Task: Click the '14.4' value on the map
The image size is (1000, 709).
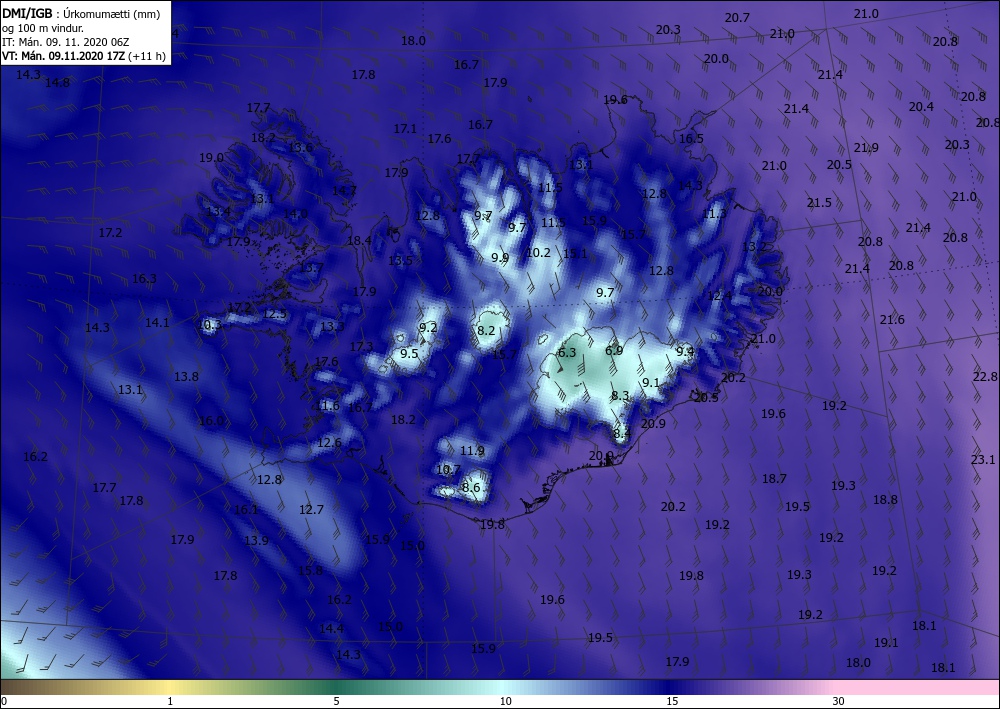Action: [x=332, y=629]
